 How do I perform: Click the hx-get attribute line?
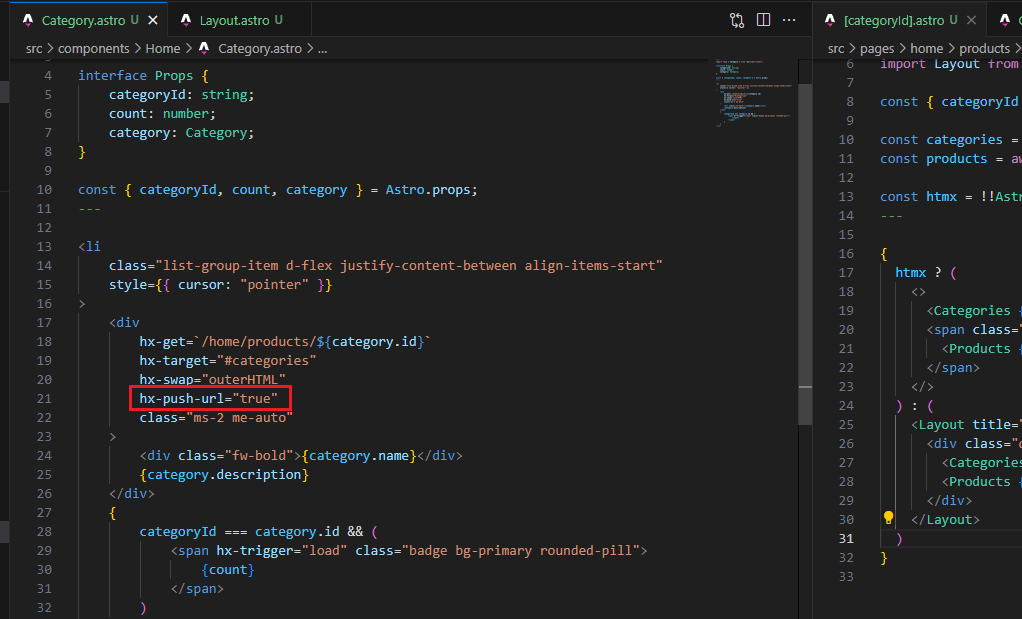point(285,341)
